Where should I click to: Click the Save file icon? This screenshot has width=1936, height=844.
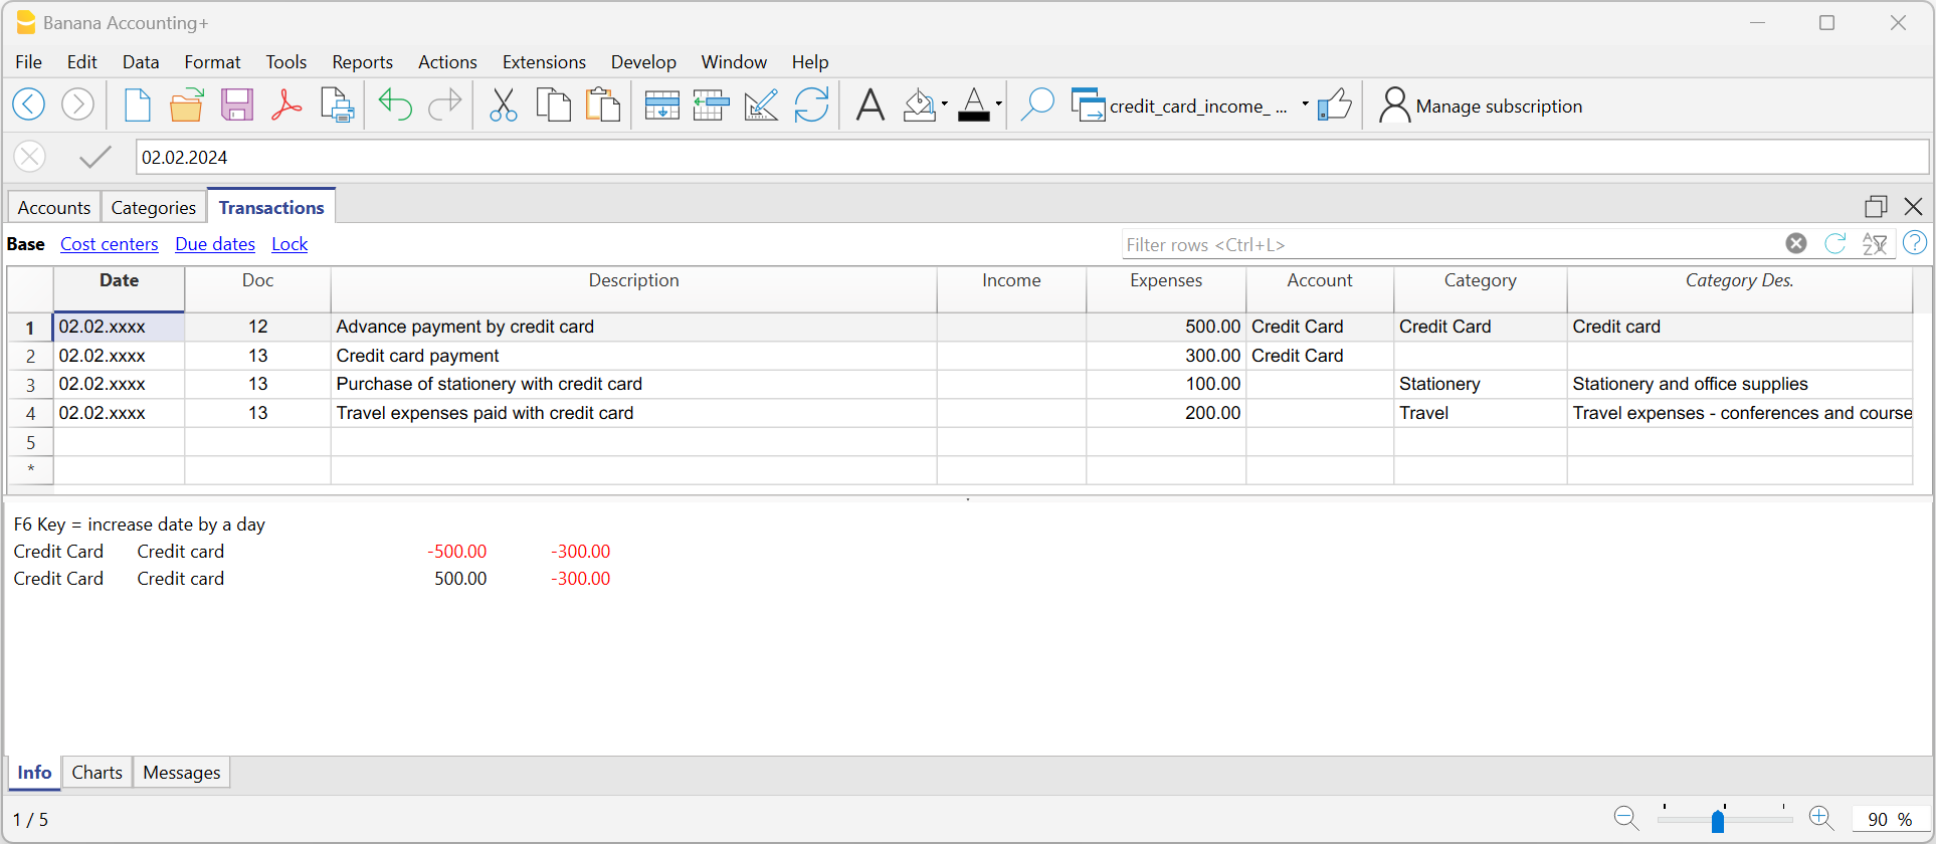(237, 105)
